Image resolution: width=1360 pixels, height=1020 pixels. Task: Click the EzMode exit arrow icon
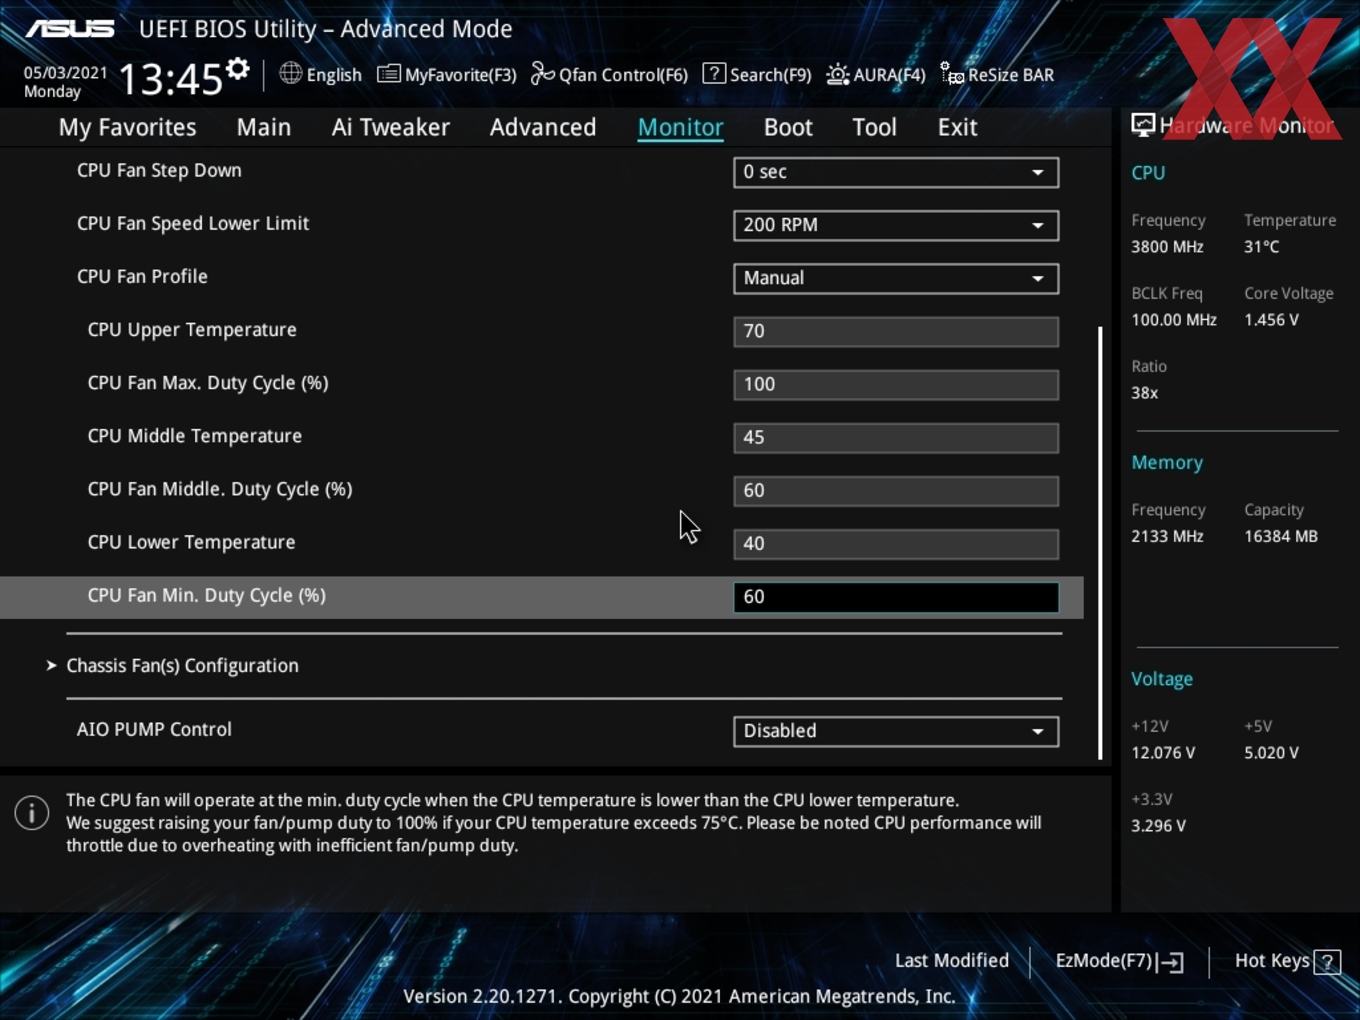tap(1171, 962)
